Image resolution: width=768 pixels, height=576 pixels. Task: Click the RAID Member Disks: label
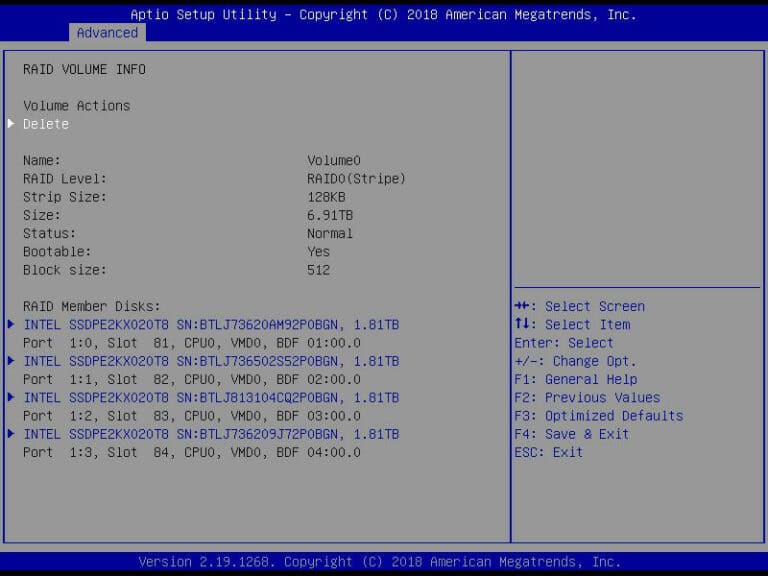[92, 307]
